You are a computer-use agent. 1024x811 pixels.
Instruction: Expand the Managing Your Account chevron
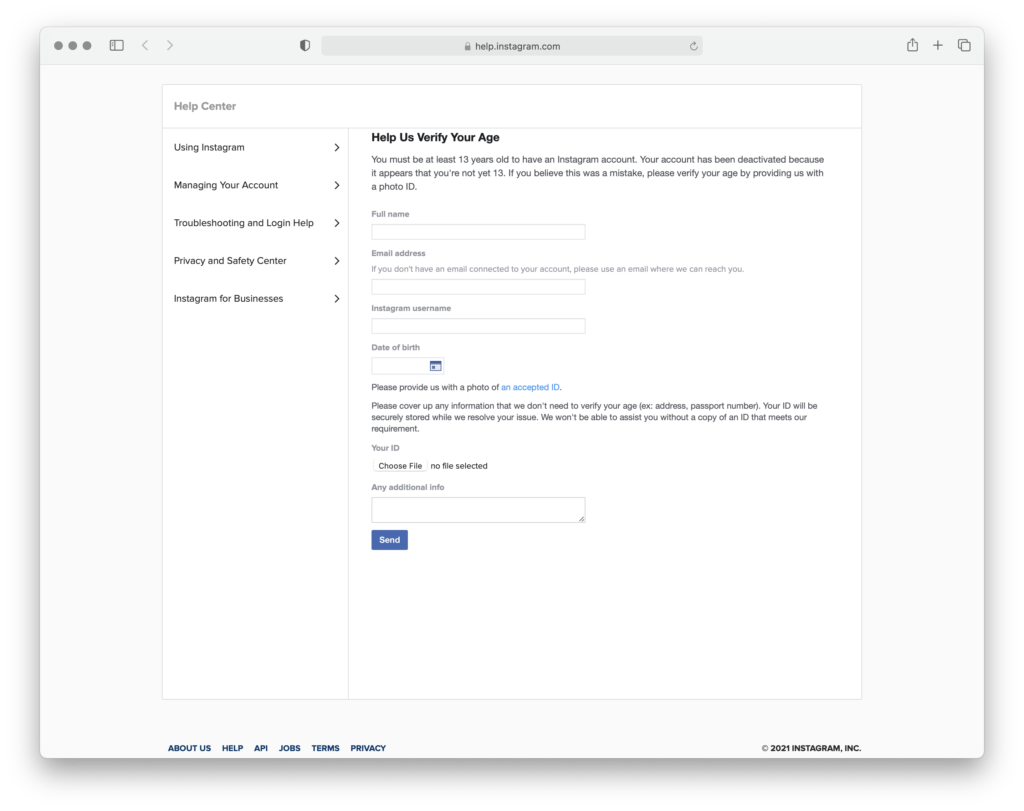[337, 185]
